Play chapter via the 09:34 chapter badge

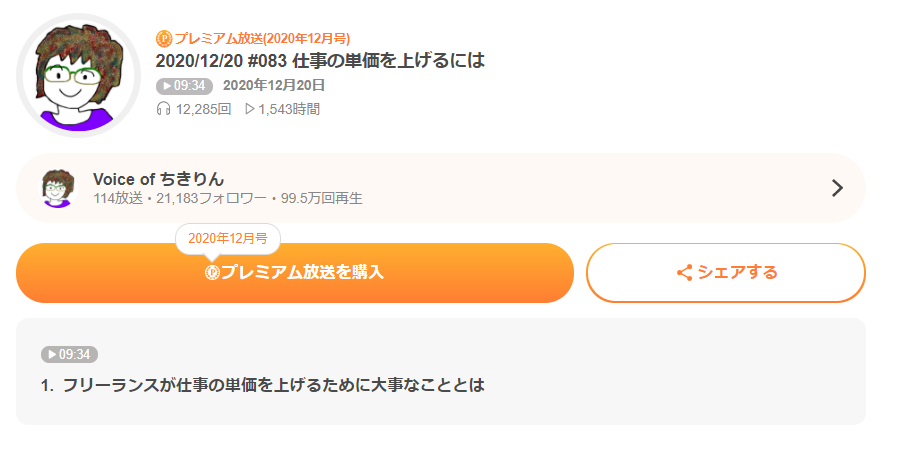(x=69, y=355)
